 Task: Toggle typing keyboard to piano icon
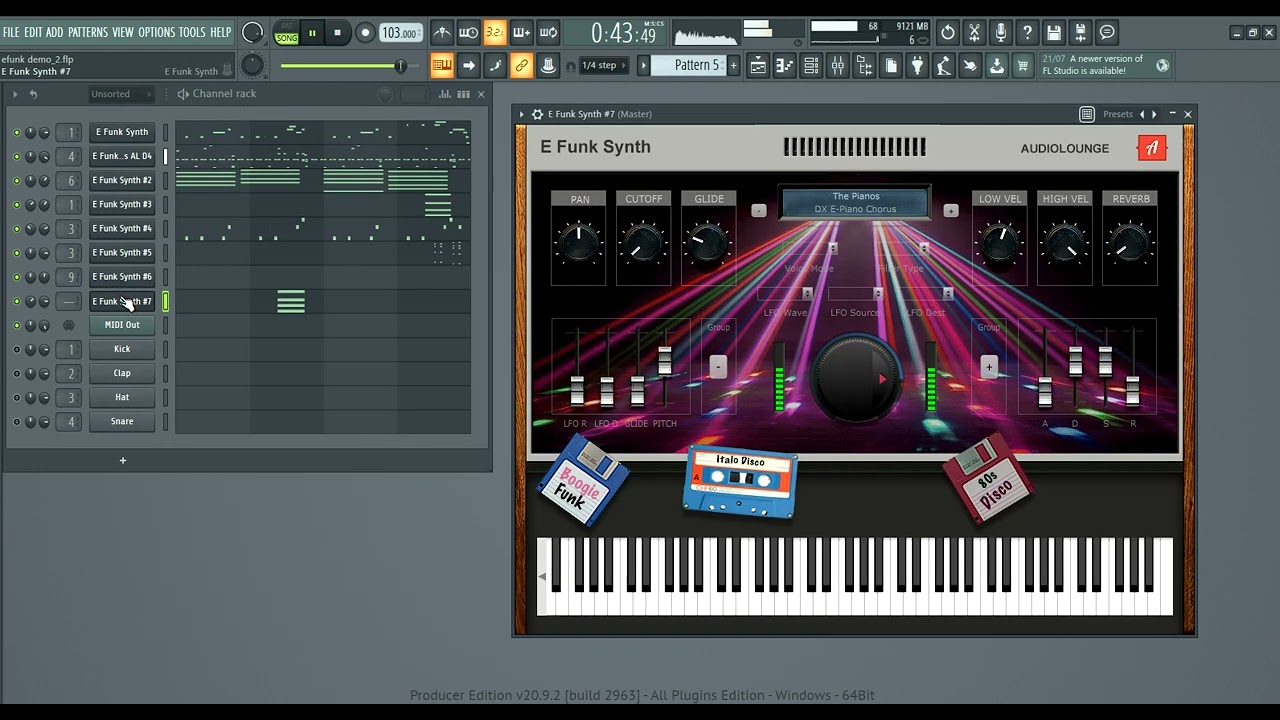[442, 66]
